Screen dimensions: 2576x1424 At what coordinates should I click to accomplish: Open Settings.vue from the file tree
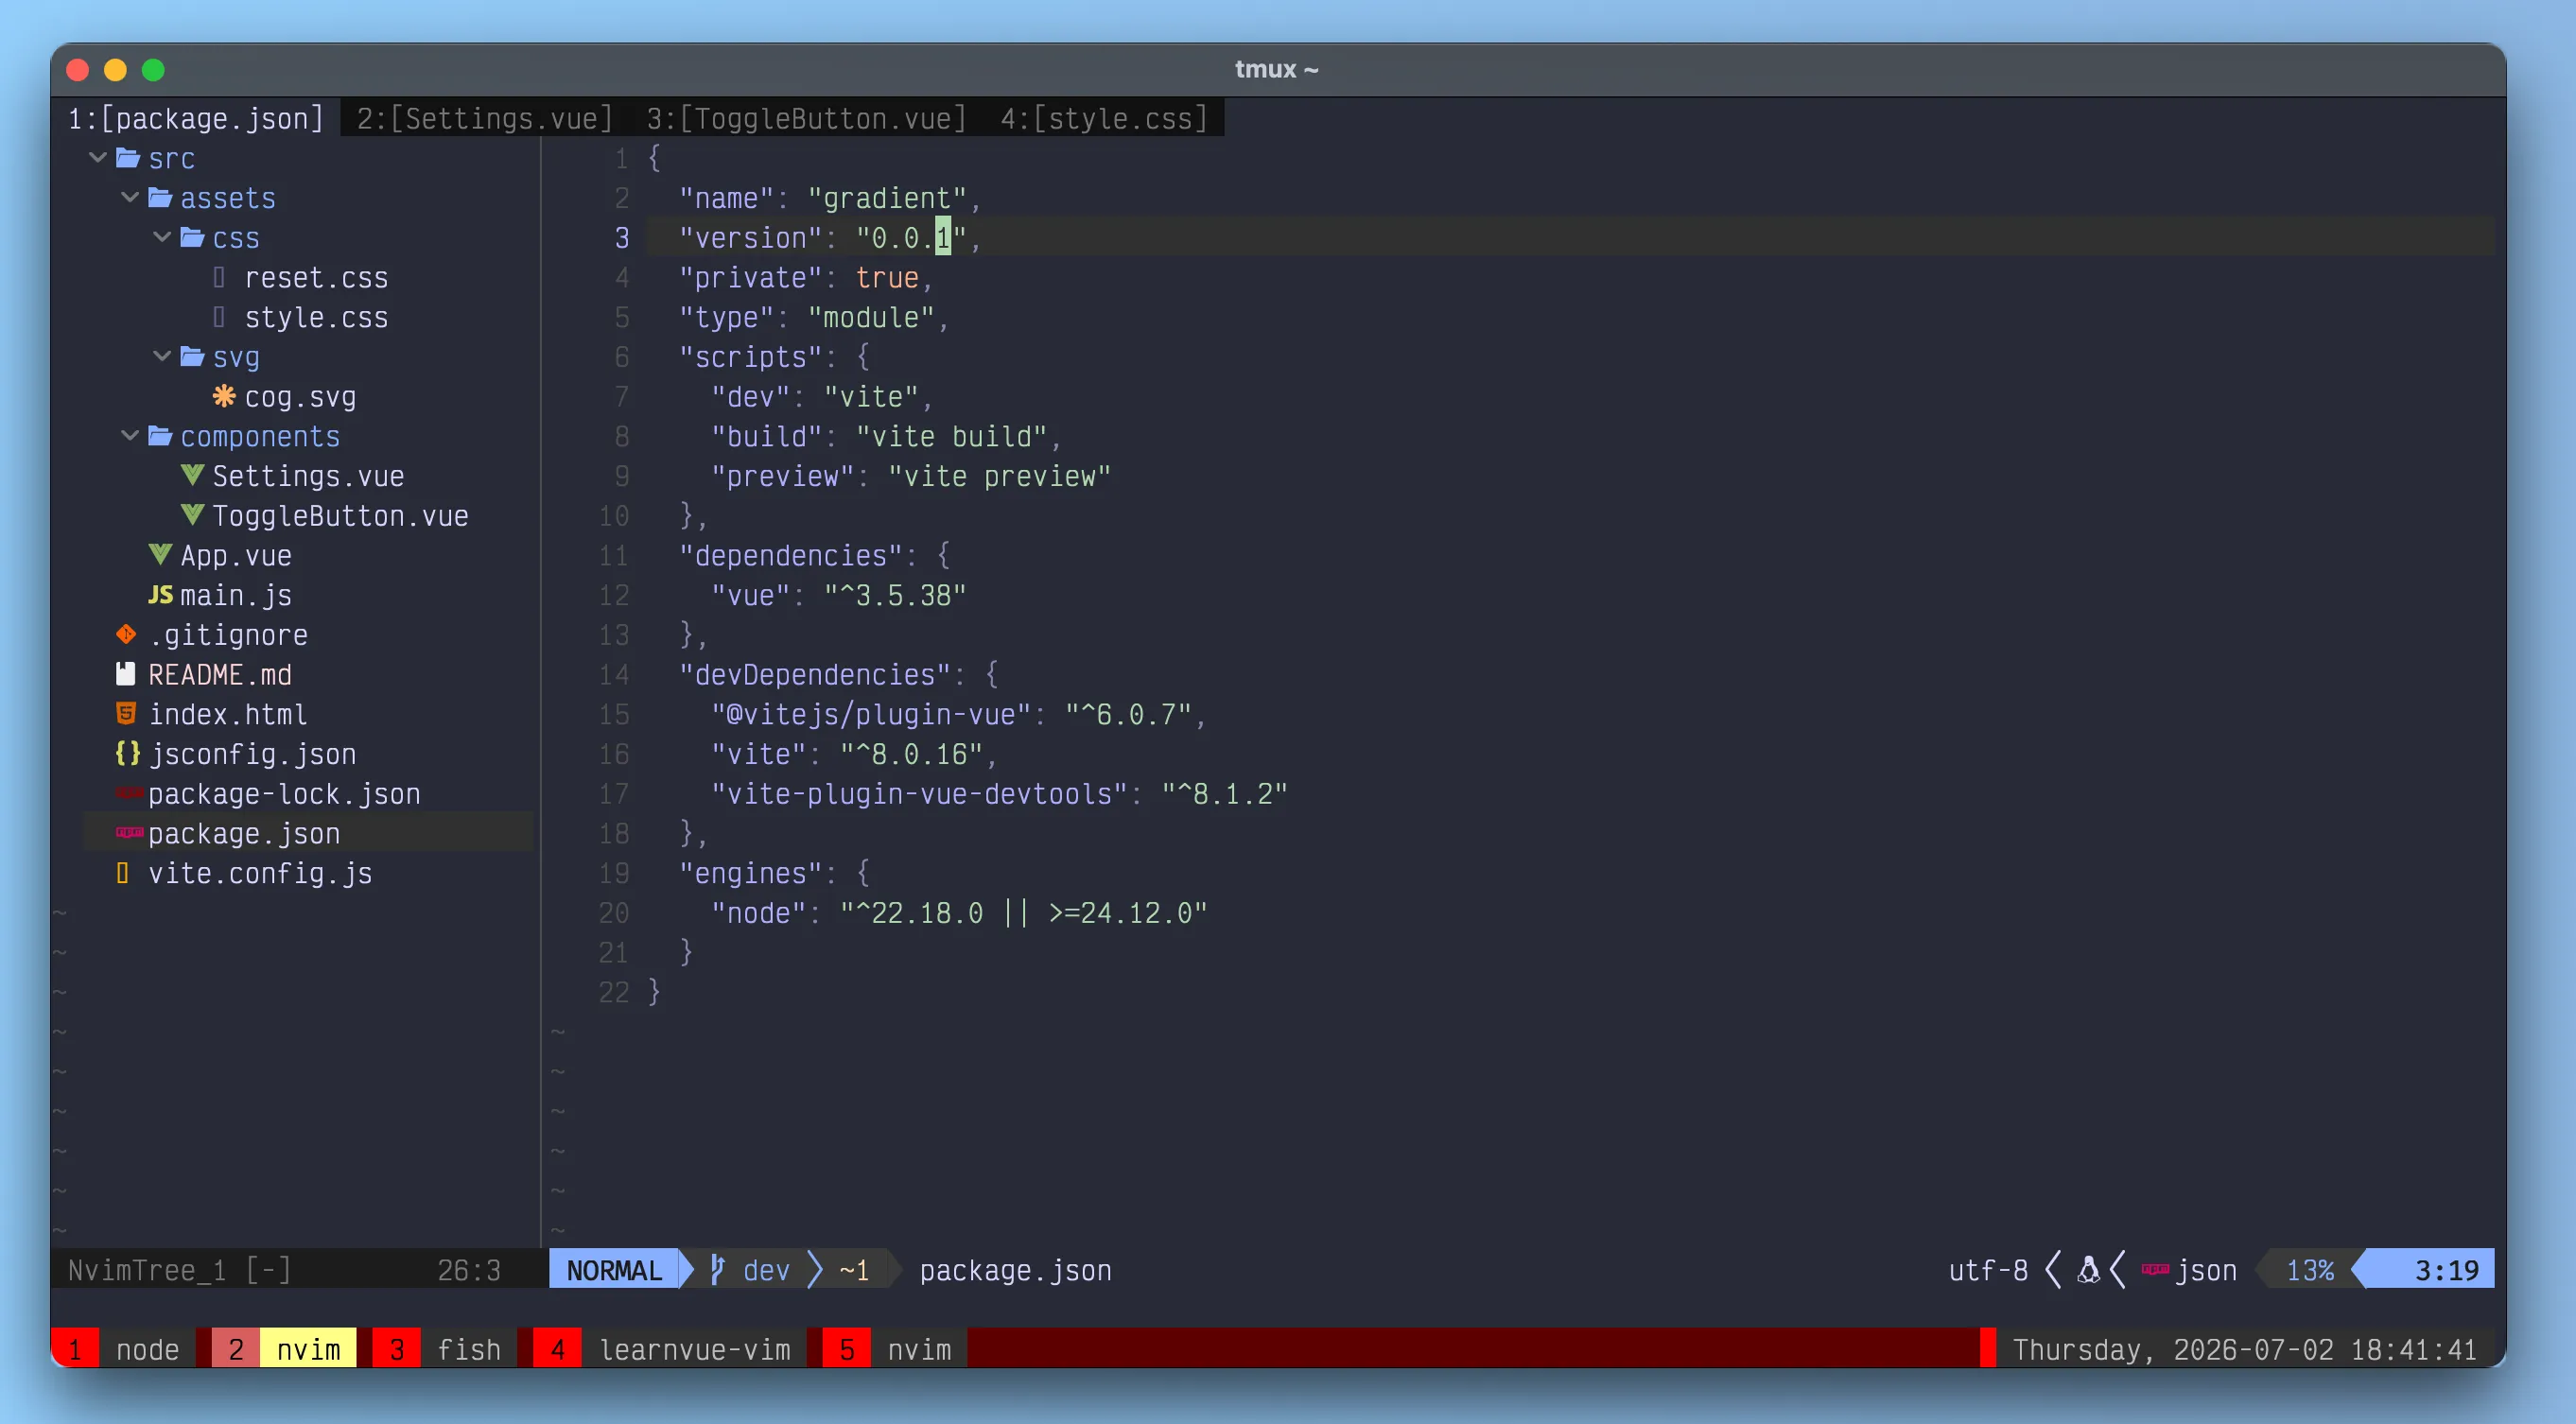click(308, 476)
